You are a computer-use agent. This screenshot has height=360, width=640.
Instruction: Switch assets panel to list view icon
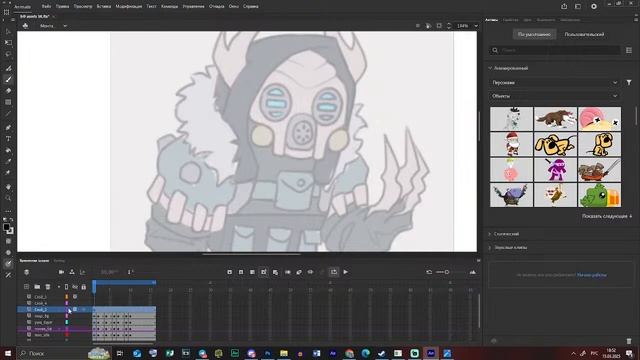(629, 50)
